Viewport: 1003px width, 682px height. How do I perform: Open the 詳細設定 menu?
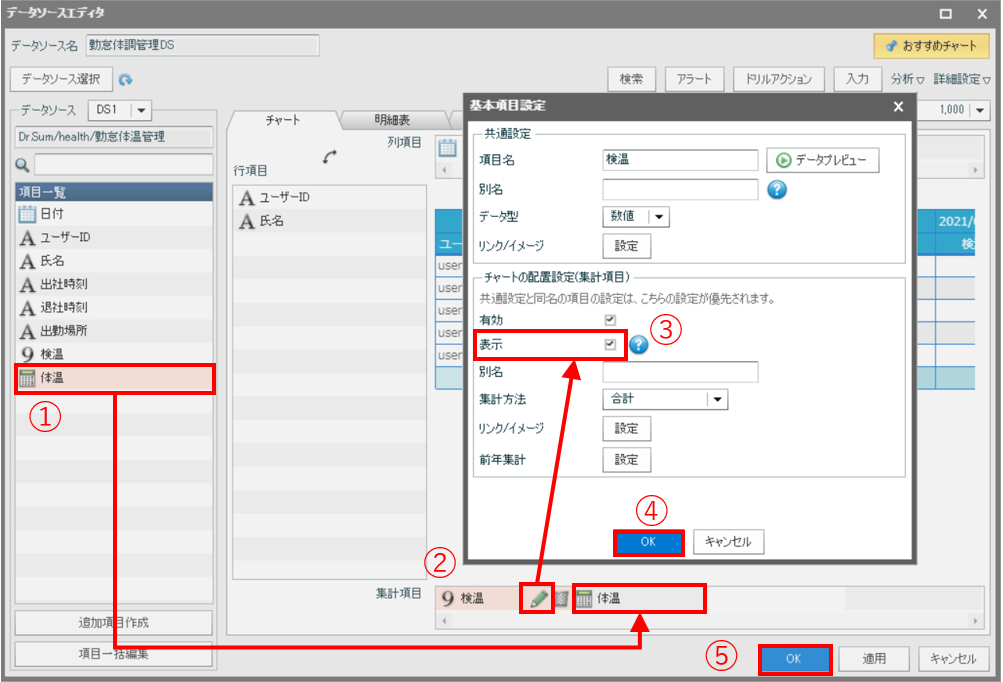962,79
